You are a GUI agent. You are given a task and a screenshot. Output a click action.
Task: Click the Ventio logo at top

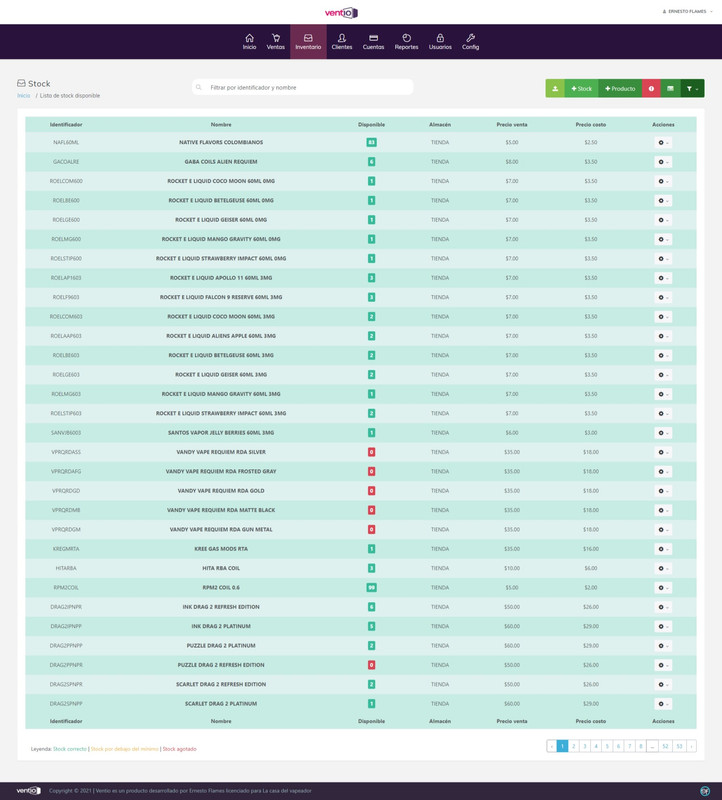pos(341,12)
